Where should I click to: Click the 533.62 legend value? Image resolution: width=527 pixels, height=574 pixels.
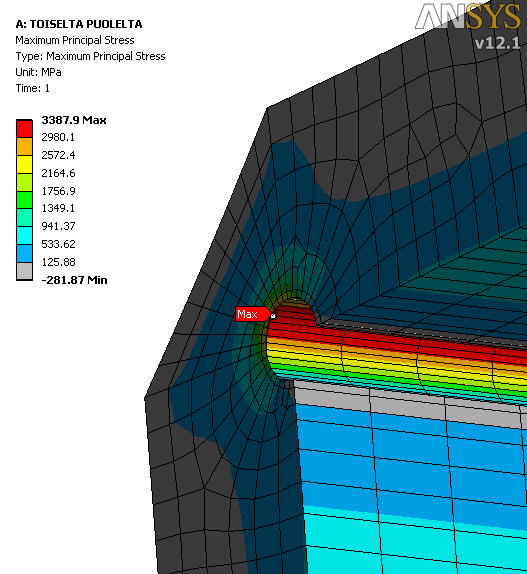tap(58, 244)
